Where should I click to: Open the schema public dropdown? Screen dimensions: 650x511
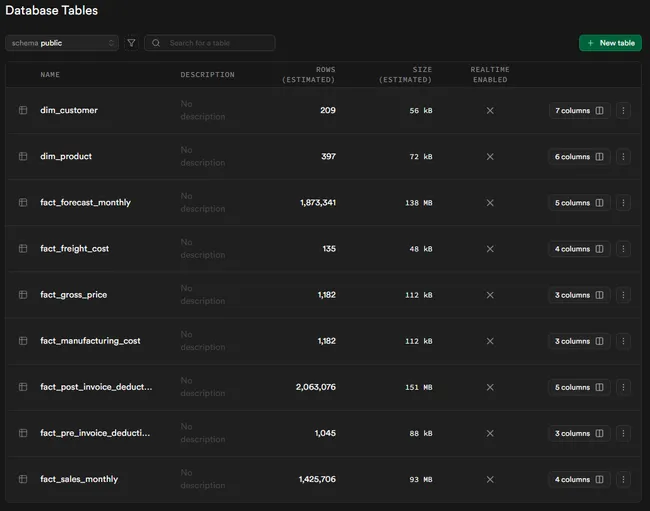click(x=62, y=43)
